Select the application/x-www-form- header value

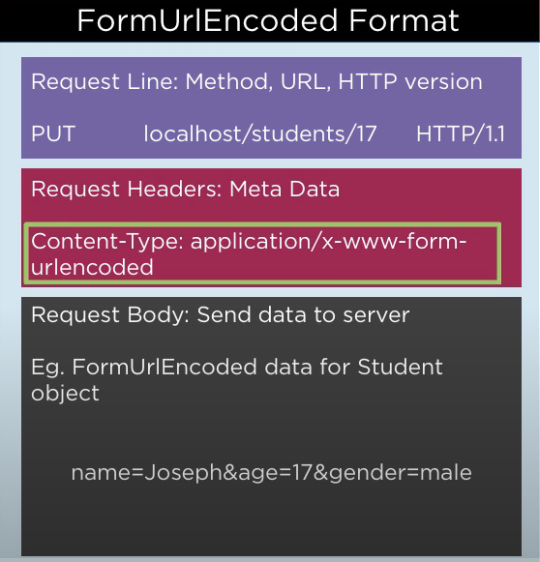click(x=329, y=242)
